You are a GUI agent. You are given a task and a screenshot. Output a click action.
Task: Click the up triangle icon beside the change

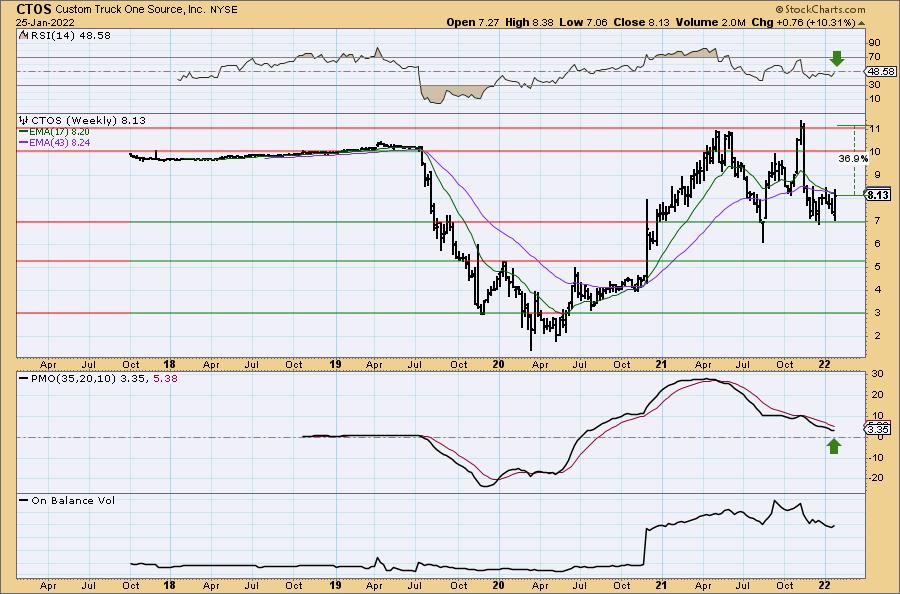(x=861, y=23)
